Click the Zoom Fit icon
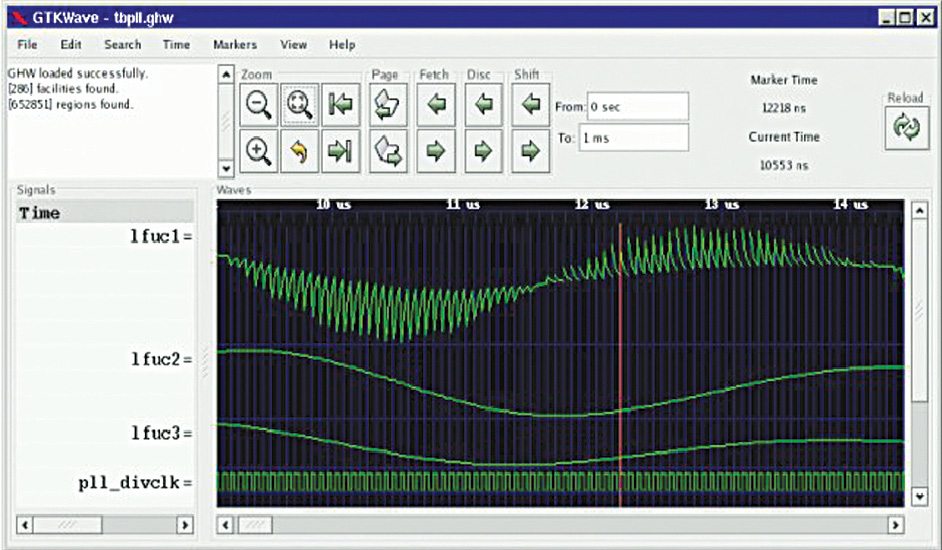Viewport: 942px width, 550px height. tap(298, 105)
